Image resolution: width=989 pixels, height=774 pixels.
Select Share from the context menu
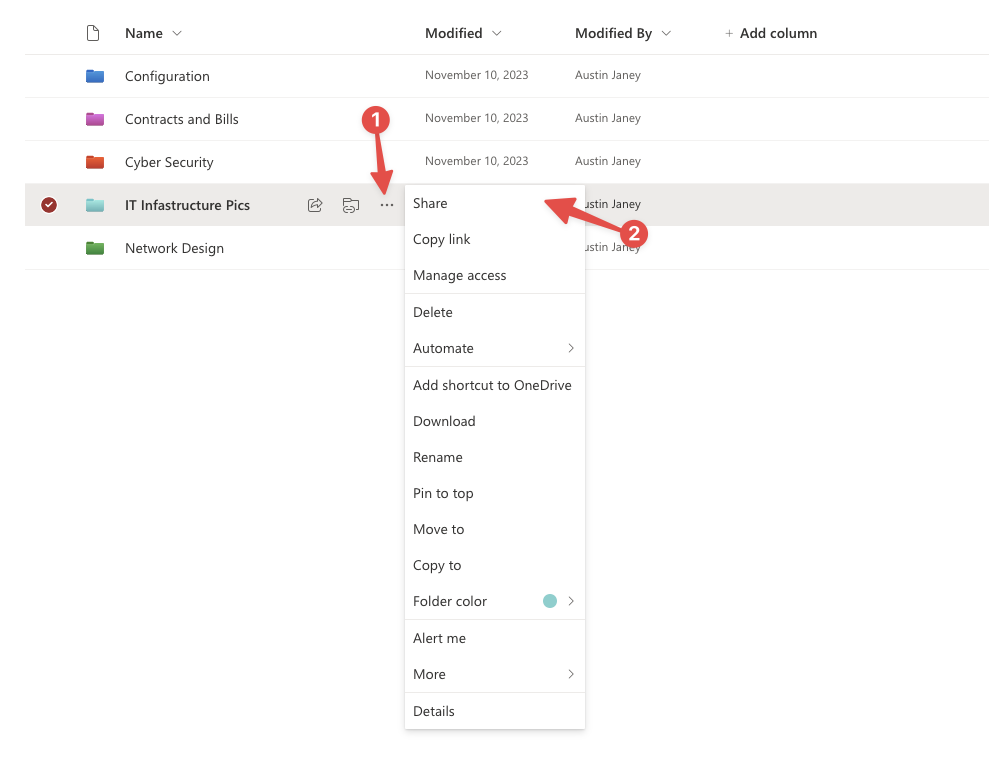431,203
